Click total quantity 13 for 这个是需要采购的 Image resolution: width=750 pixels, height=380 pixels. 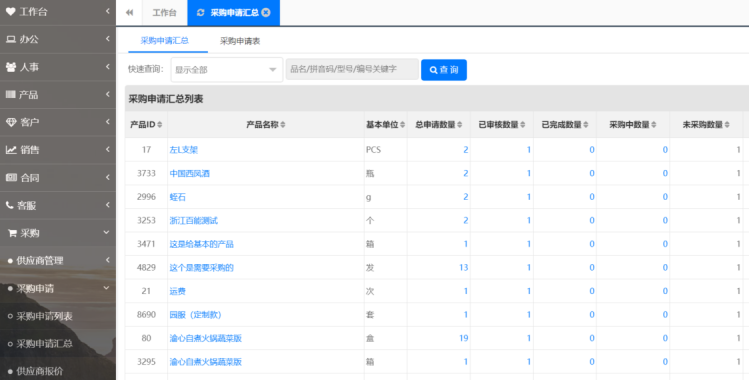pyautogui.click(x=463, y=268)
